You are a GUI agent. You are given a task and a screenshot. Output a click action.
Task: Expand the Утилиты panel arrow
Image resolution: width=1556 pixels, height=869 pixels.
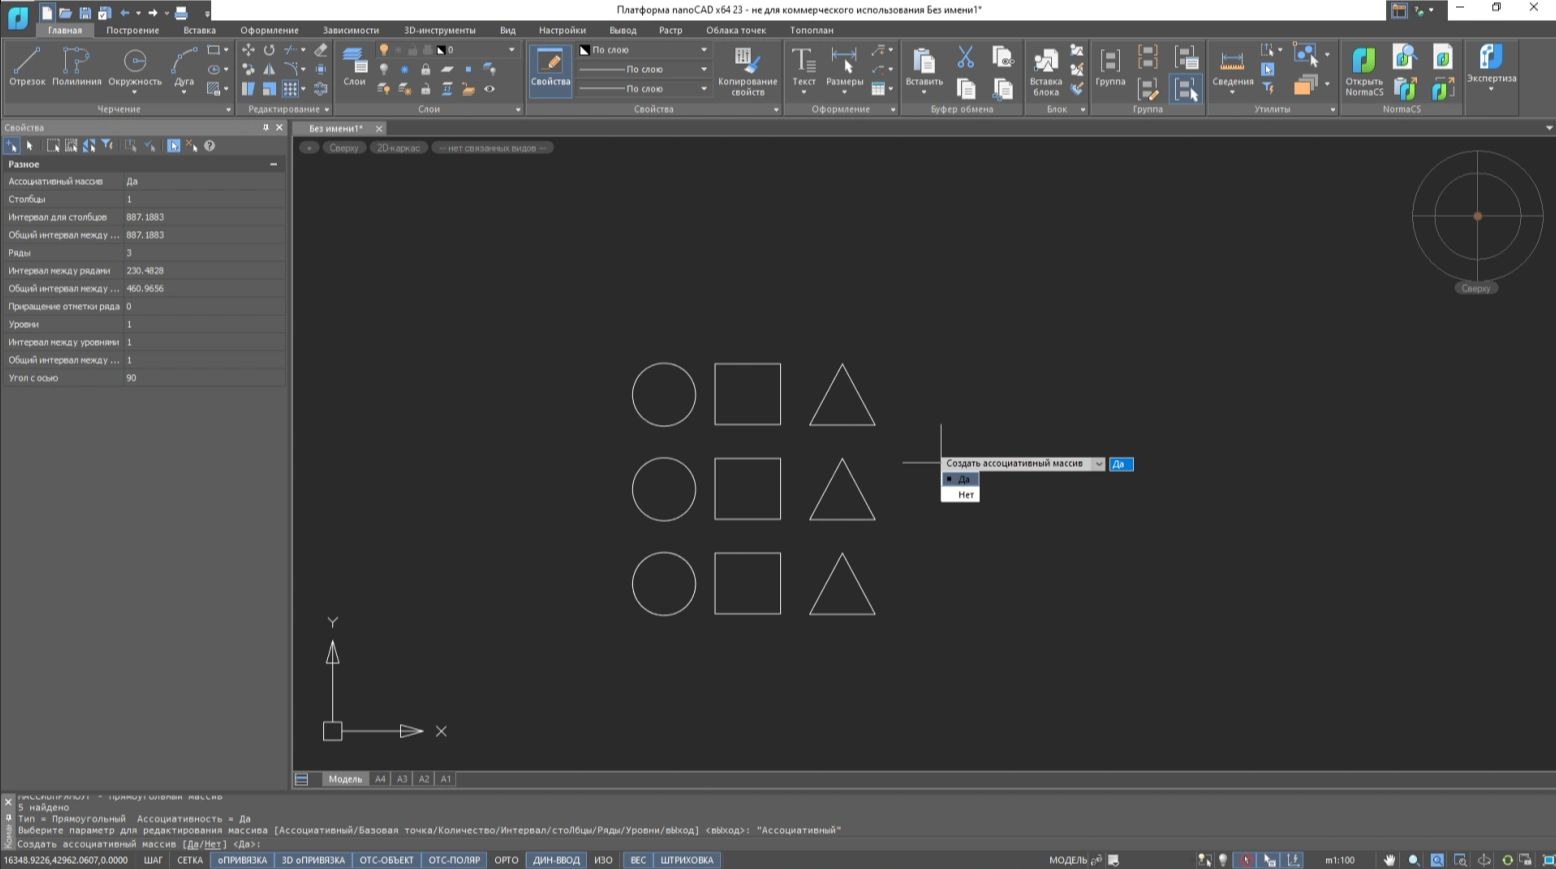tap(1332, 110)
